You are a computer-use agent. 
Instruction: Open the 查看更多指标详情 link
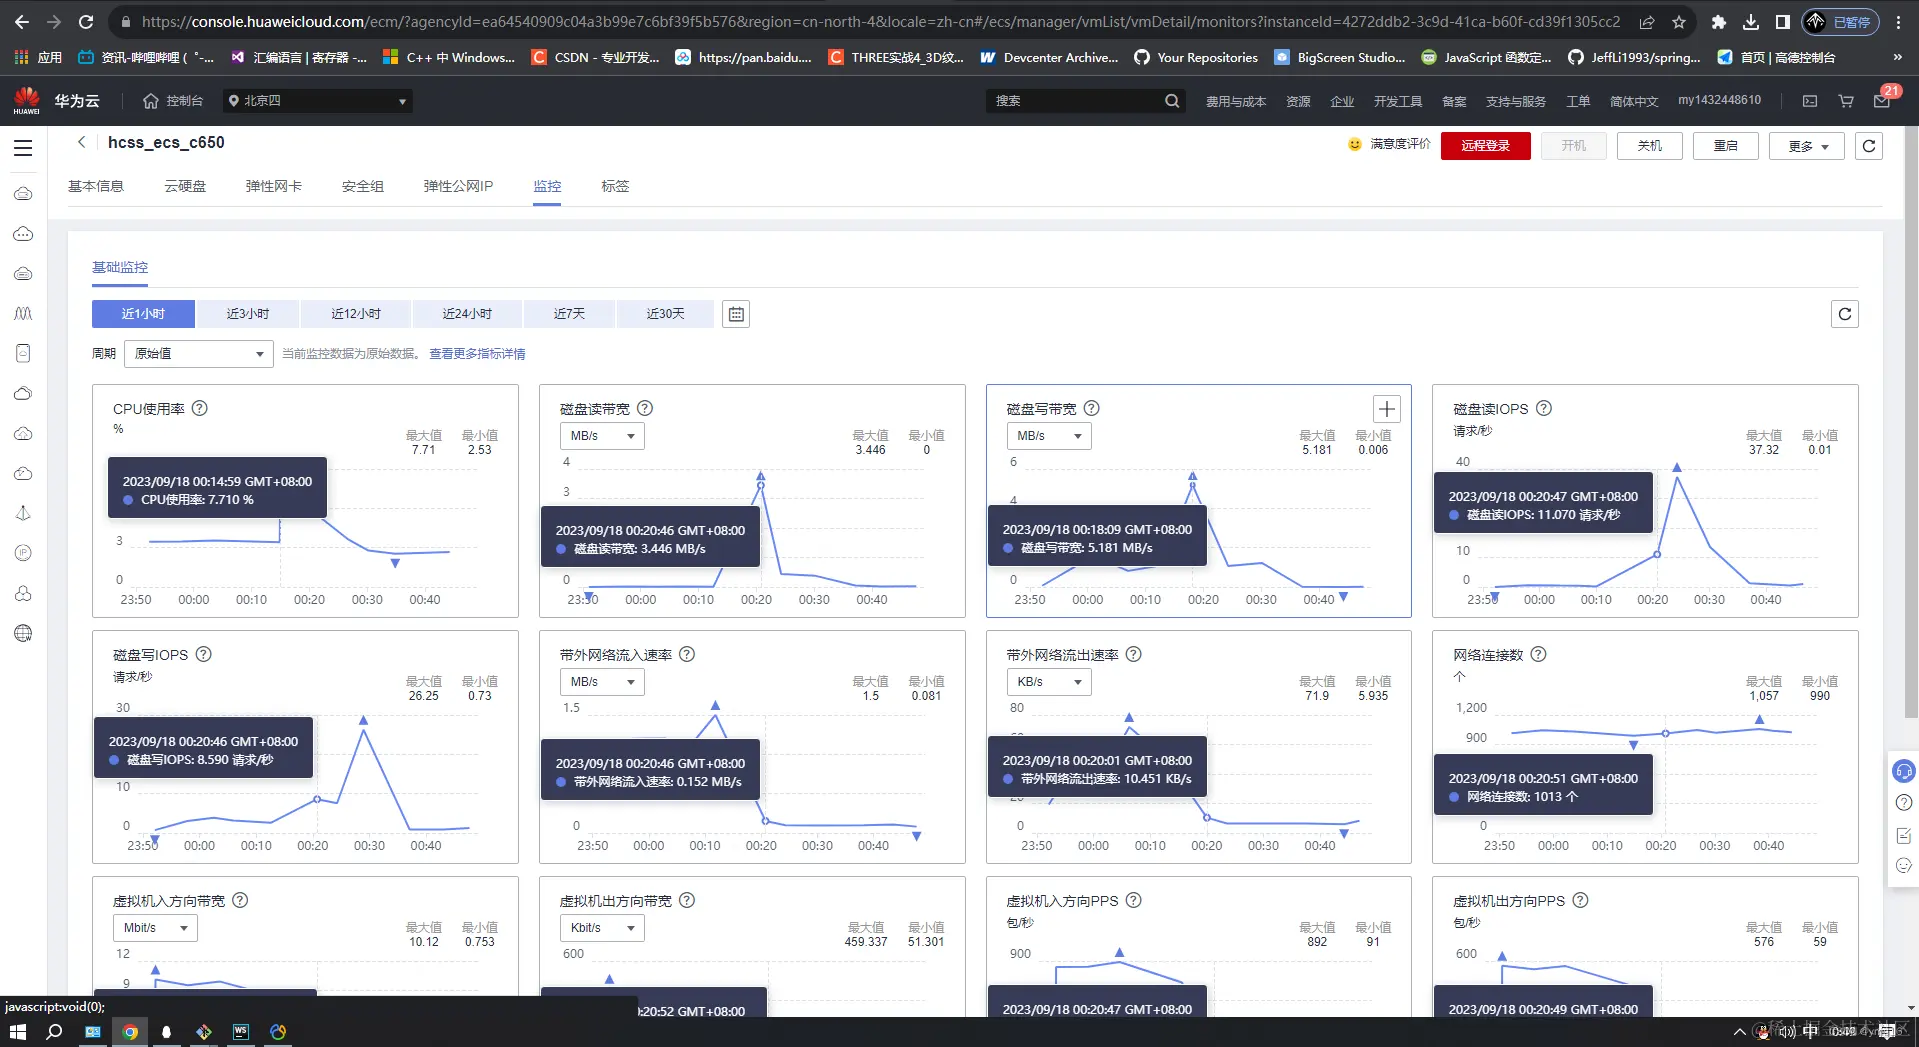(477, 354)
